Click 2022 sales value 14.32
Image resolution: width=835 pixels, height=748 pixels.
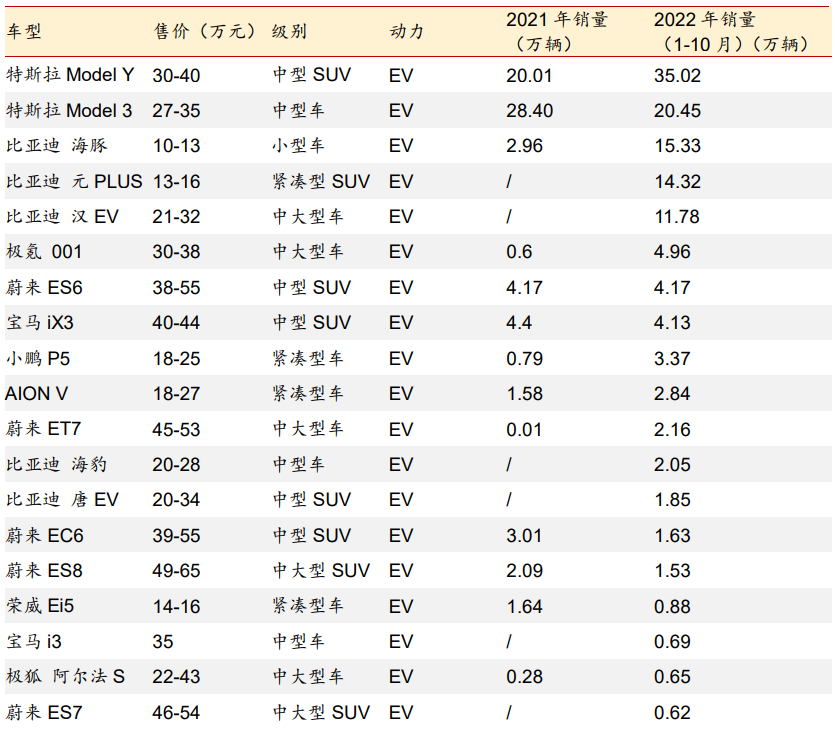677,182
